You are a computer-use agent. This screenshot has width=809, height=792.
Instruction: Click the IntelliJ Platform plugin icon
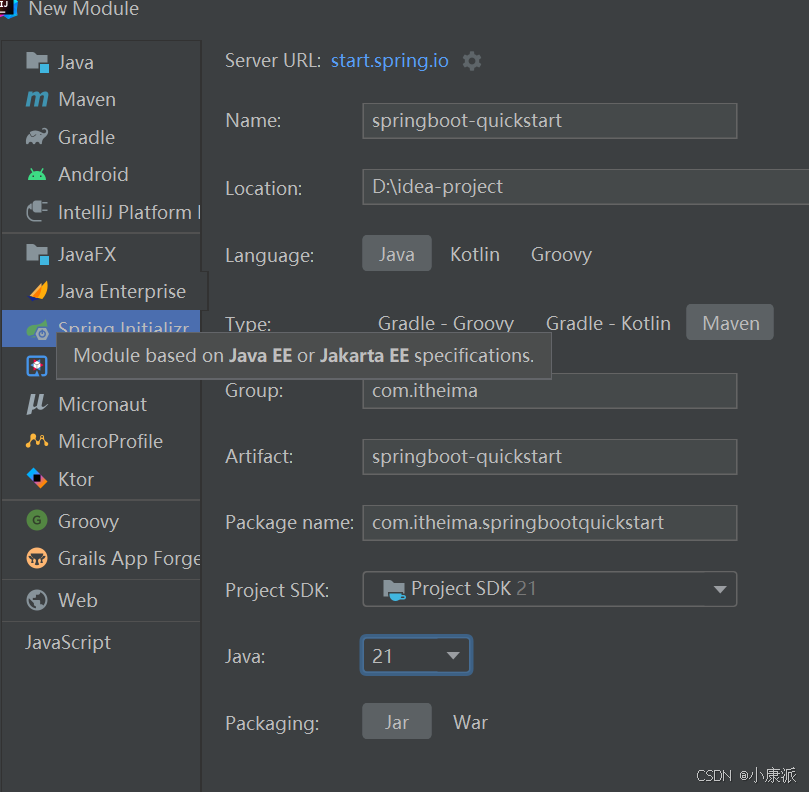[37, 212]
